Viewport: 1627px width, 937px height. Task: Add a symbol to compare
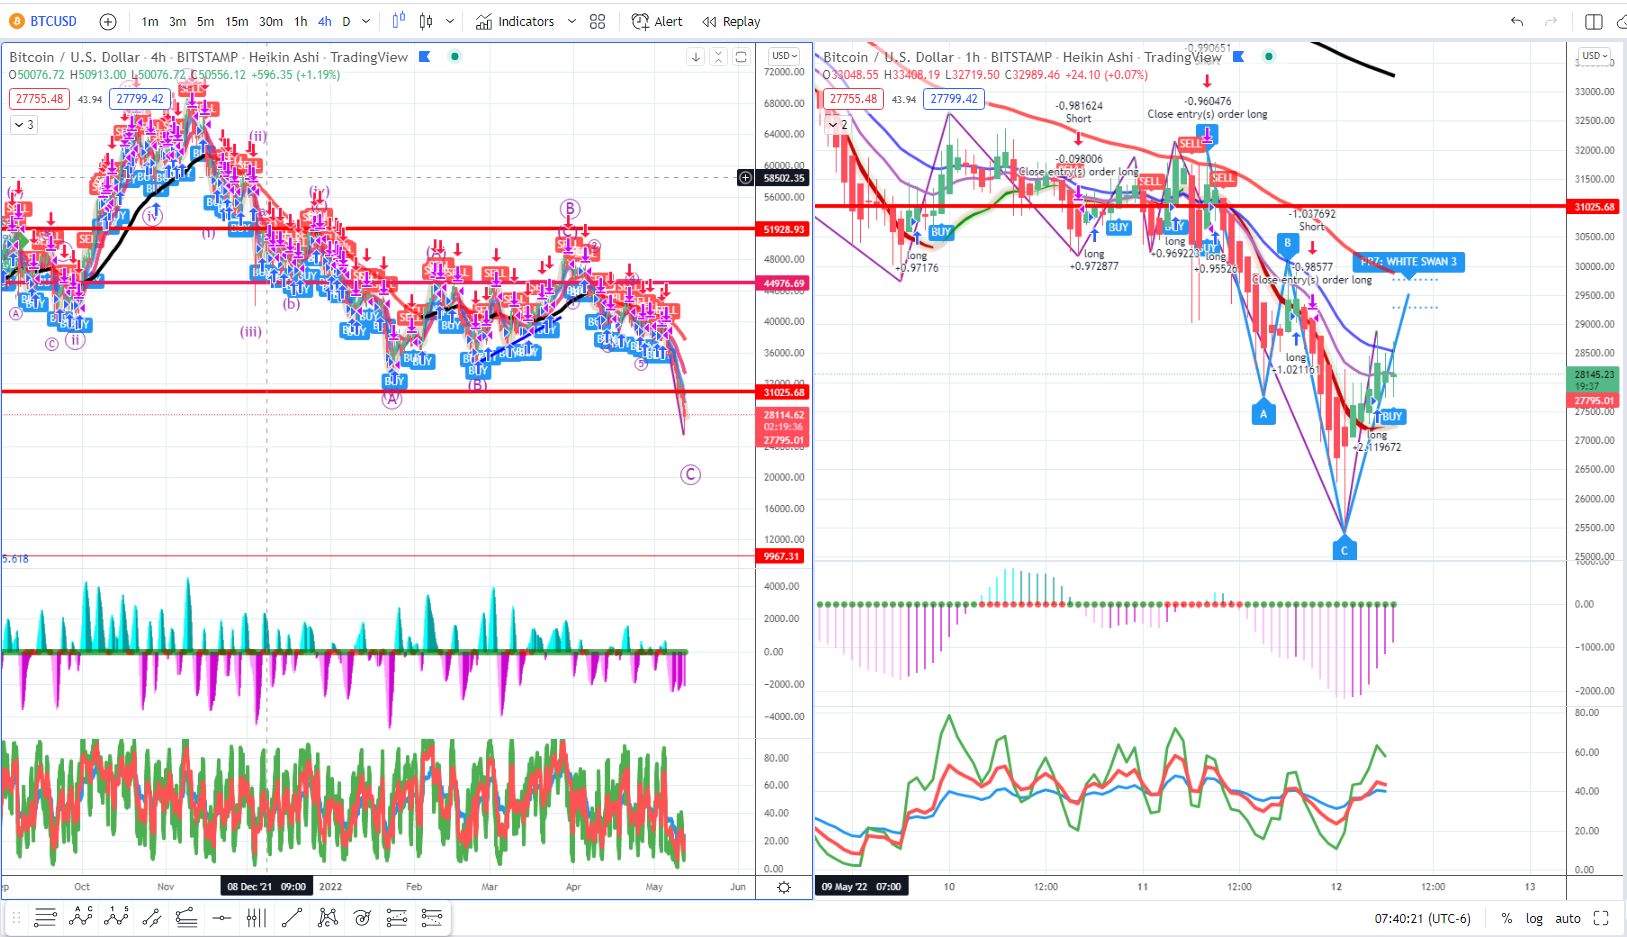click(108, 21)
